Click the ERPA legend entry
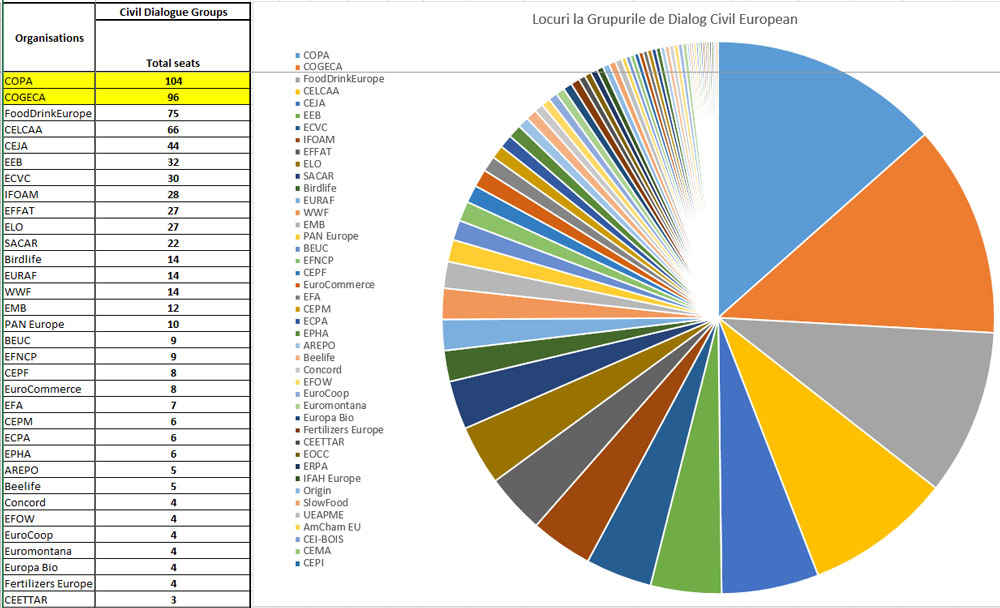The image size is (1000, 608). pyautogui.click(x=311, y=466)
